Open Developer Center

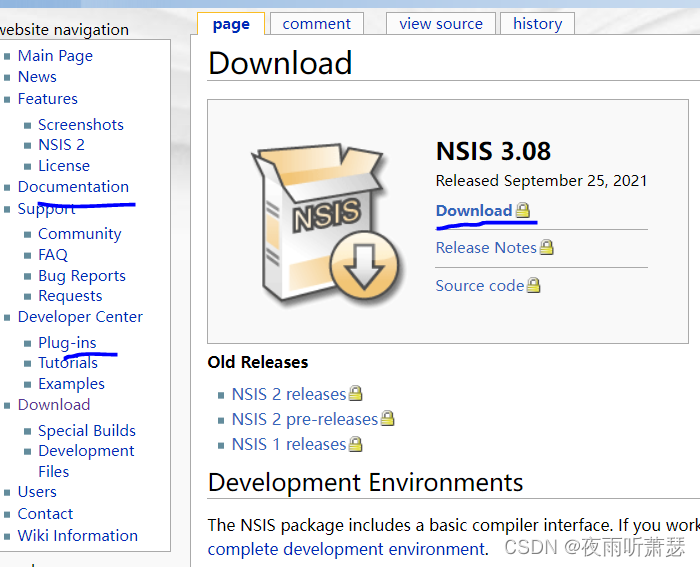[80, 317]
